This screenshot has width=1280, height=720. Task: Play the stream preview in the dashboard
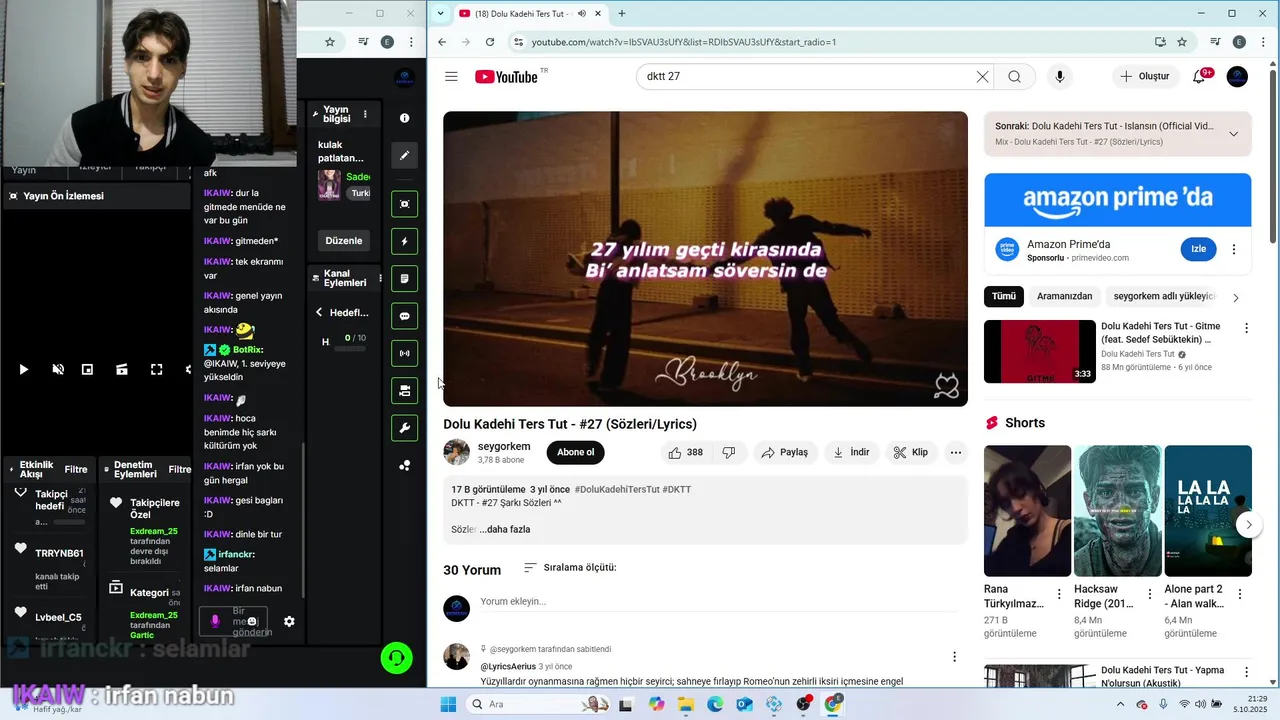click(x=23, y=370)
